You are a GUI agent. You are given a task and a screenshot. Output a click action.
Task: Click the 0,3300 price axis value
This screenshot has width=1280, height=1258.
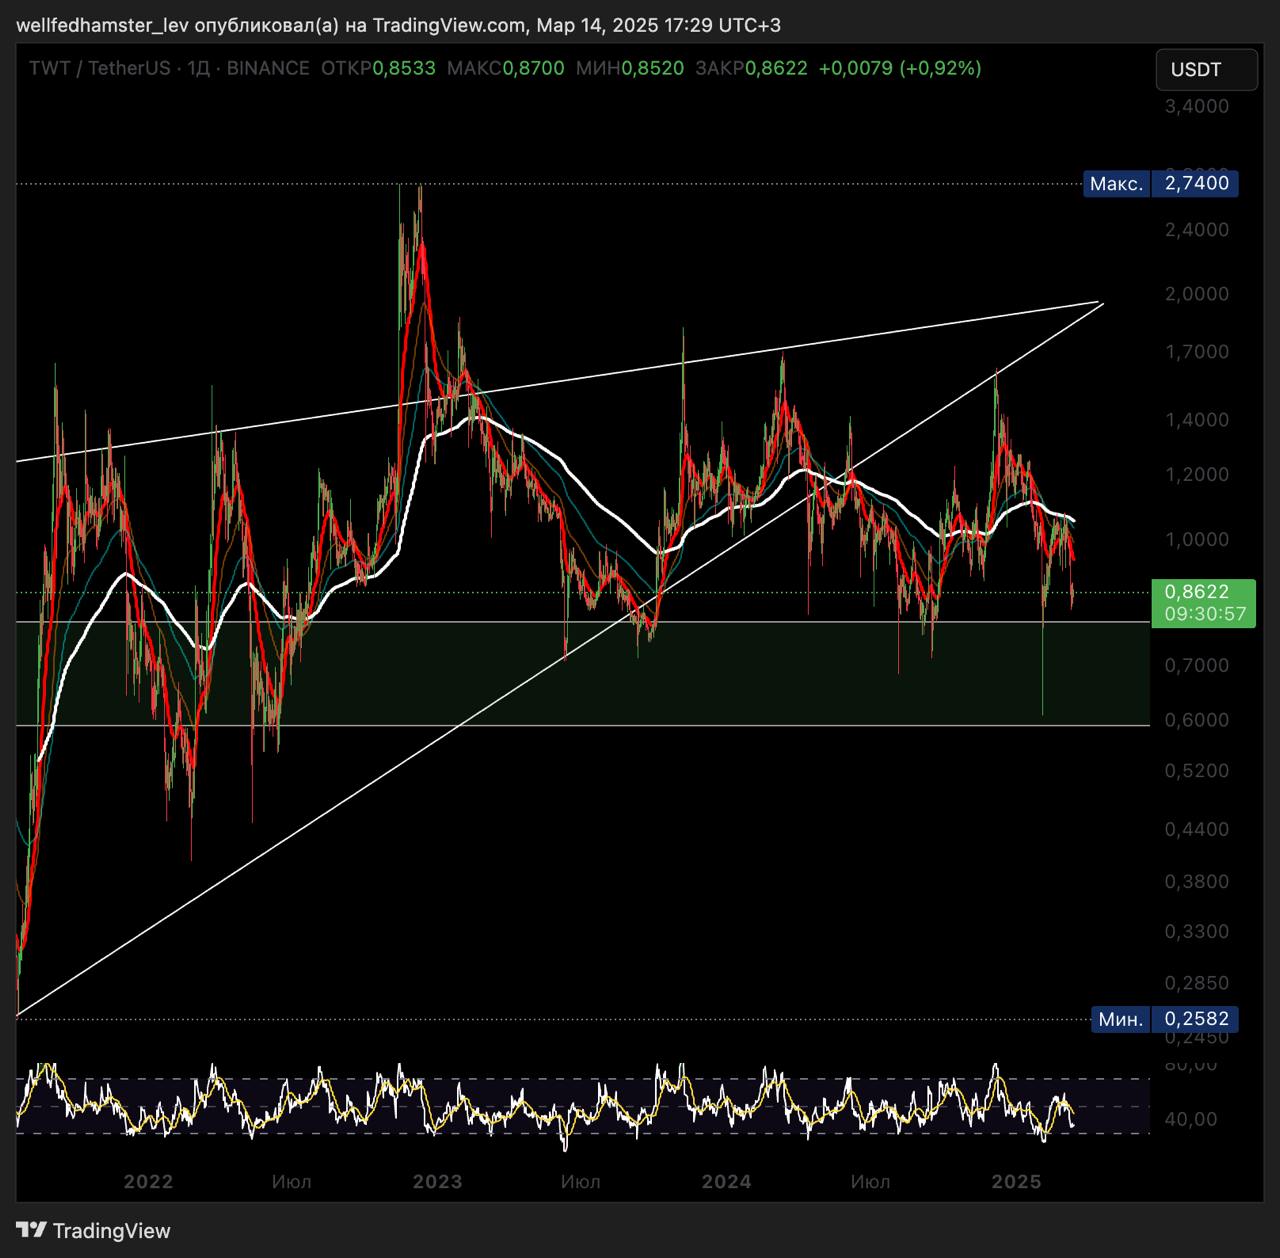pos(1197,931)
